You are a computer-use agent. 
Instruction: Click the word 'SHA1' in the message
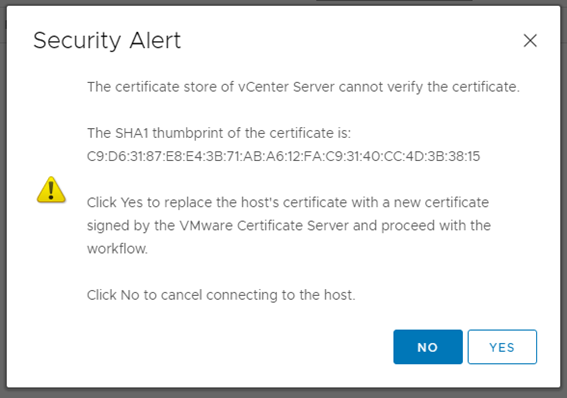click(132, 133)
